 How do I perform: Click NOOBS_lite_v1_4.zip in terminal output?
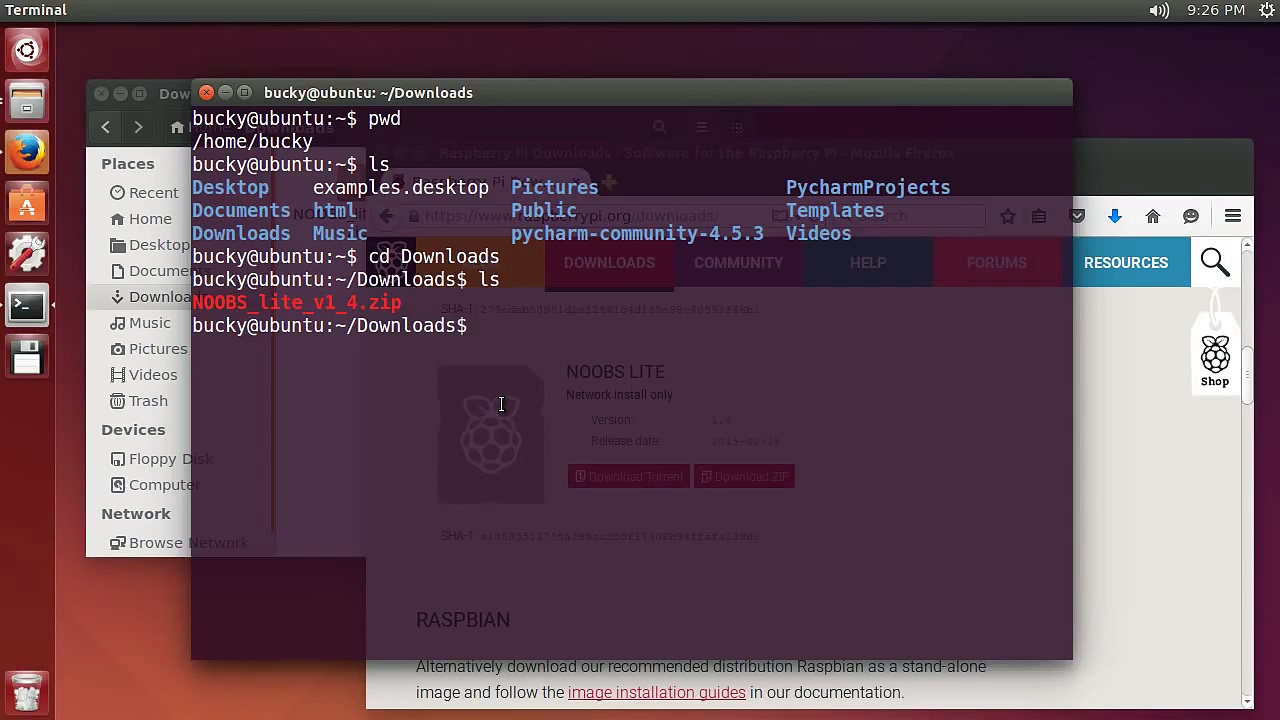[297, 302]
